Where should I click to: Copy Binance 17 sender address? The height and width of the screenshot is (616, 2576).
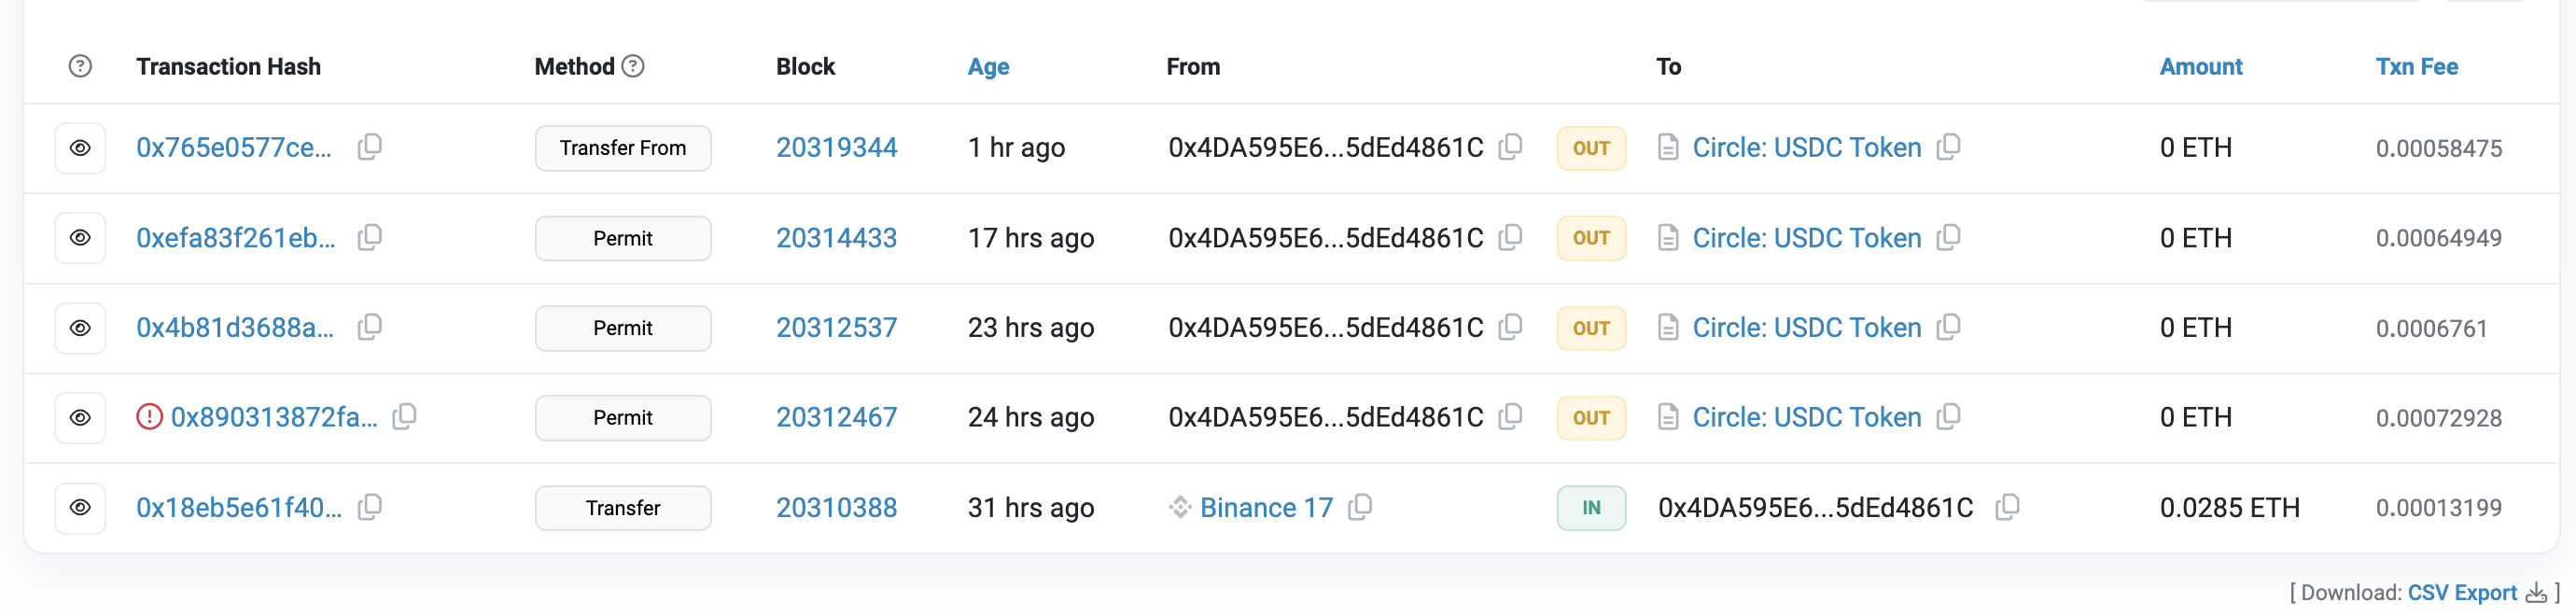(1360, 507)
